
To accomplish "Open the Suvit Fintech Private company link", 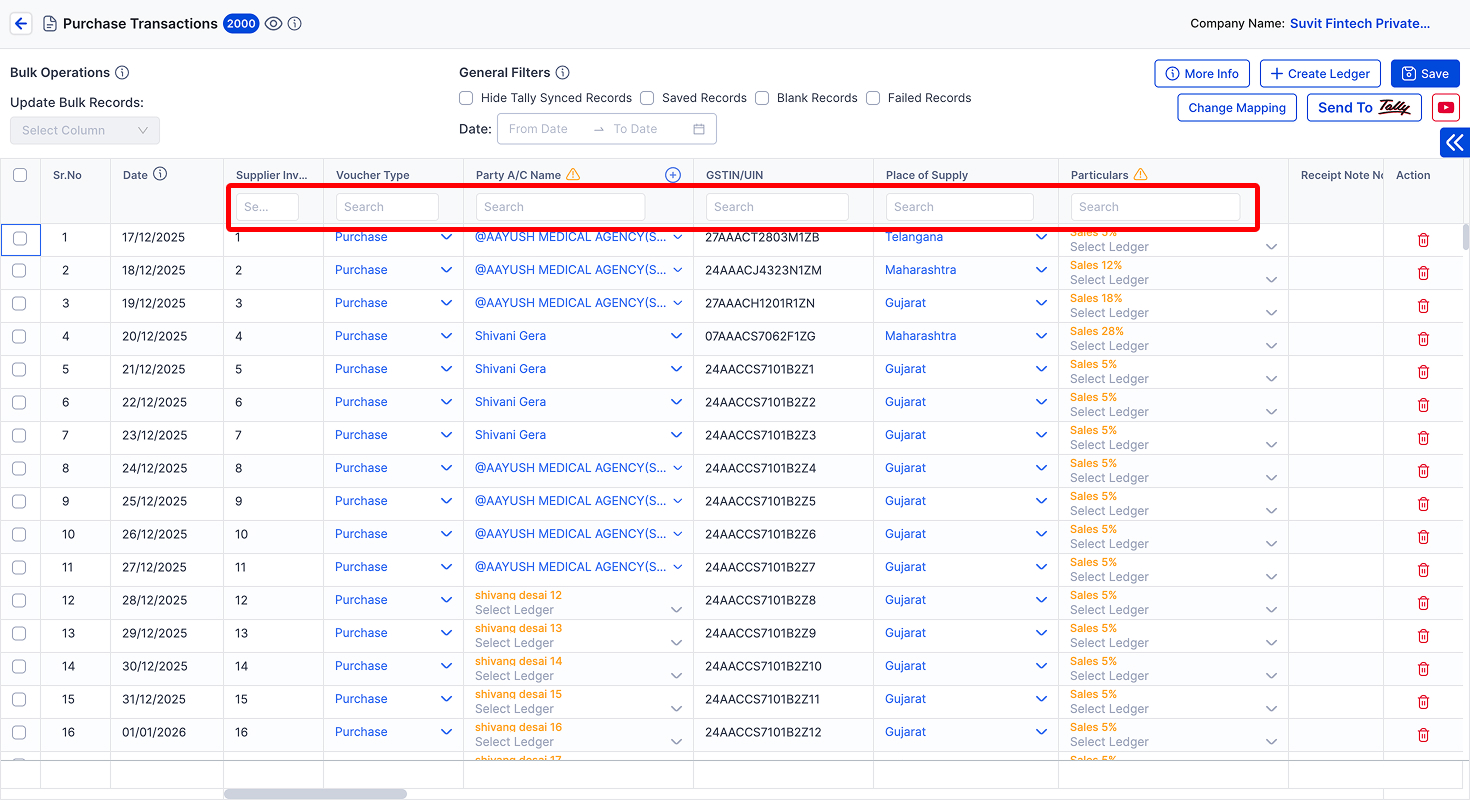I will 1360,23.
